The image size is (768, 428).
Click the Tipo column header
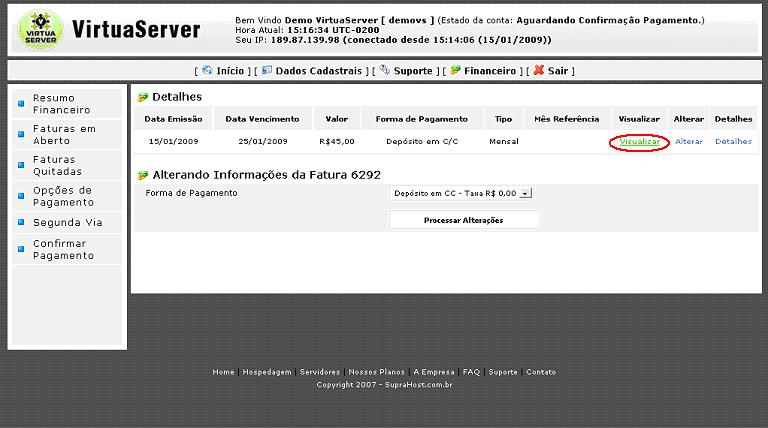coord(504,119)
